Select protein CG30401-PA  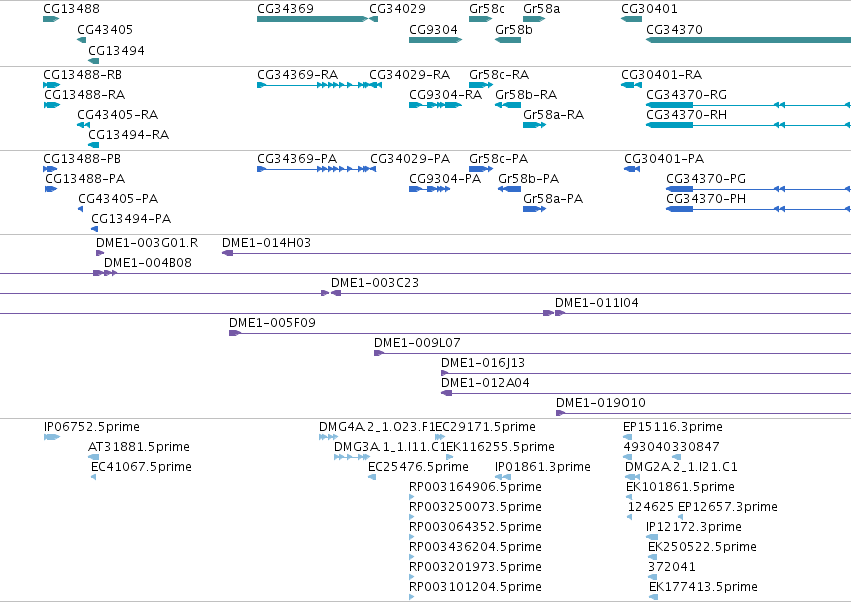(x=664, y=159)
